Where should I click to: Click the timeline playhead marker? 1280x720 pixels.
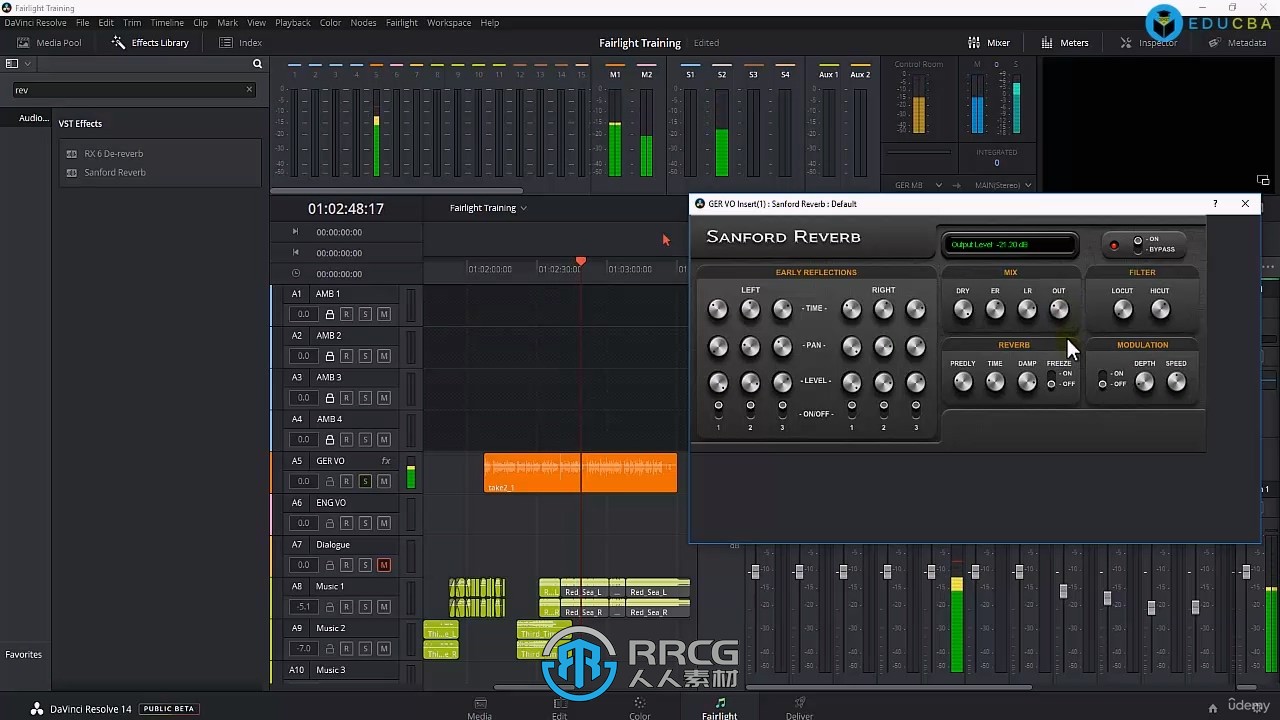click(580, 261)
